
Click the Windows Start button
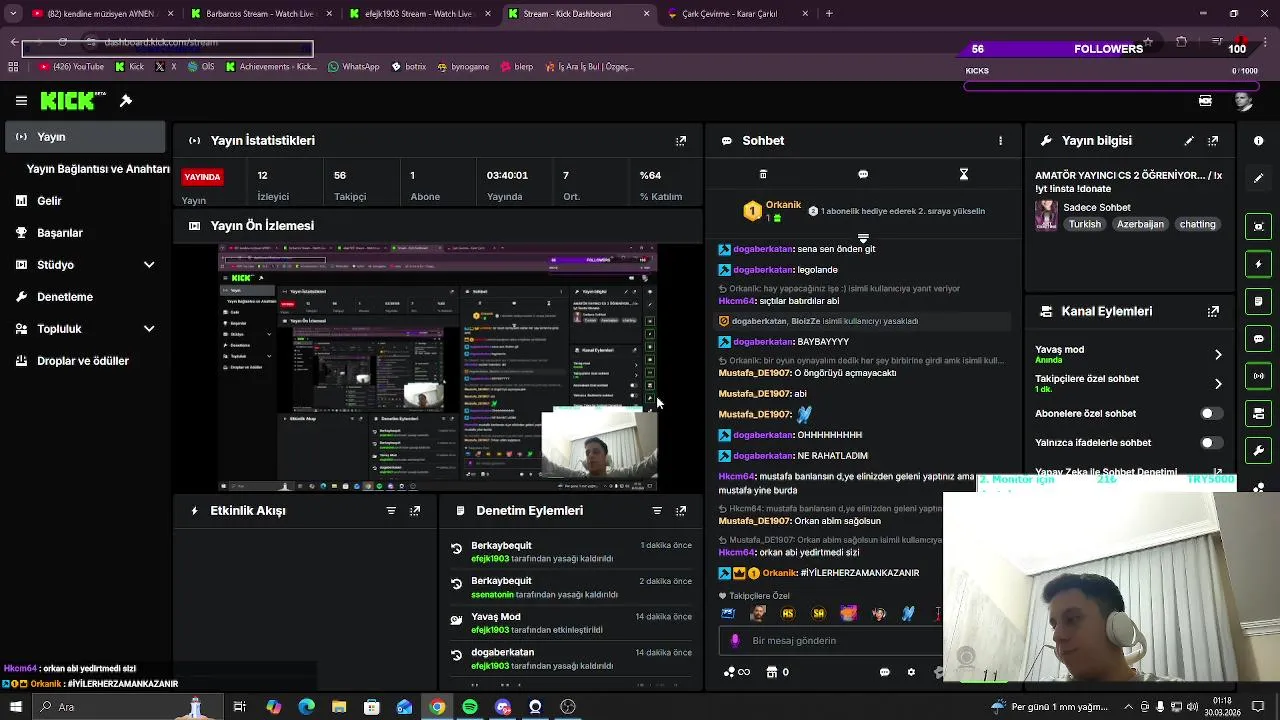[x=15, y=707]
